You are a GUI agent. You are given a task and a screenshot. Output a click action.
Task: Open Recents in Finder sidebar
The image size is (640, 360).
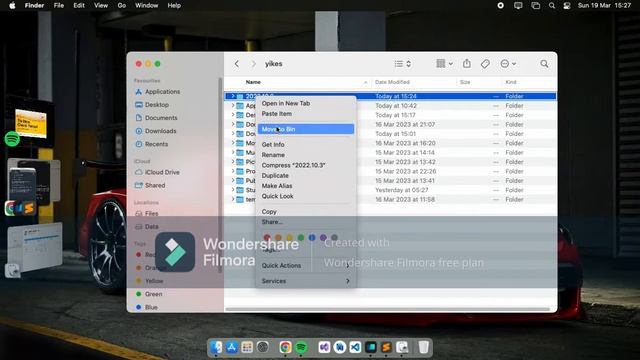click(151, 144)
